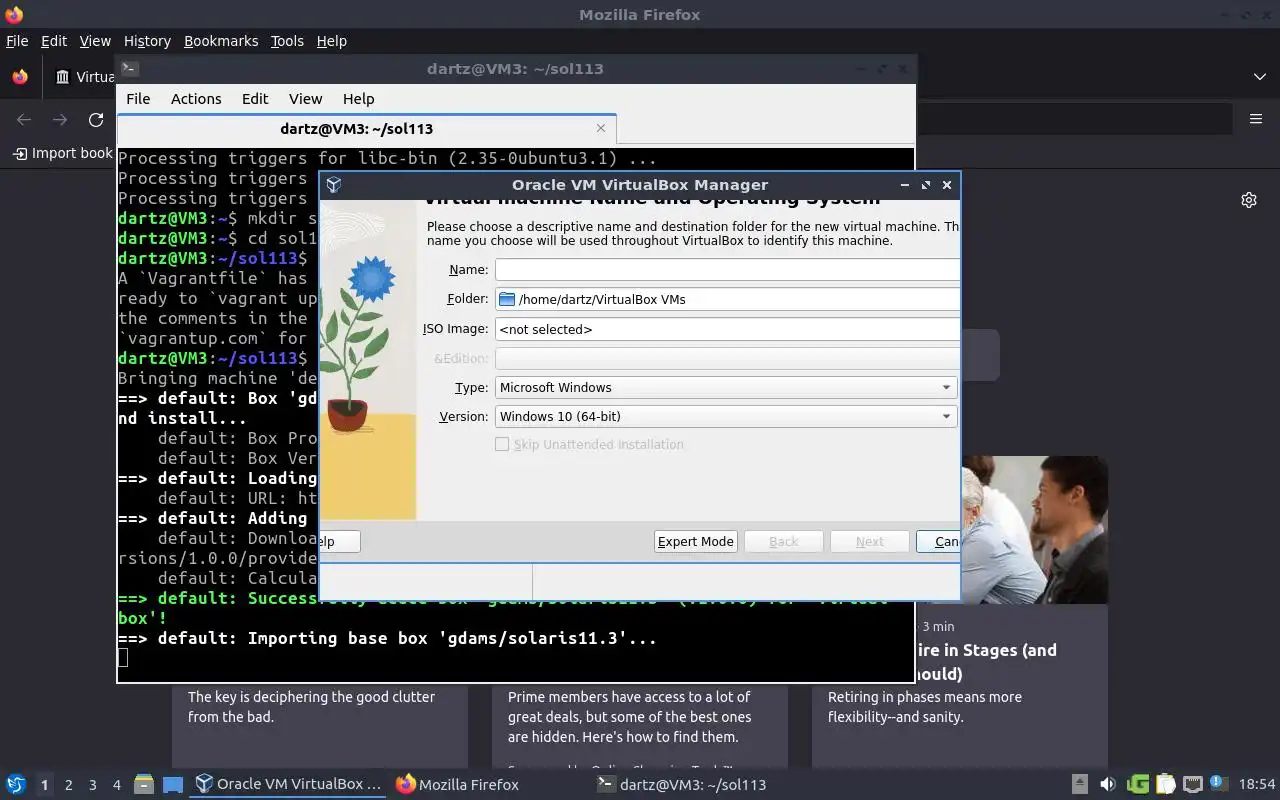Switch to Mozilla Firefox taskbar entry

pos(458,784)
